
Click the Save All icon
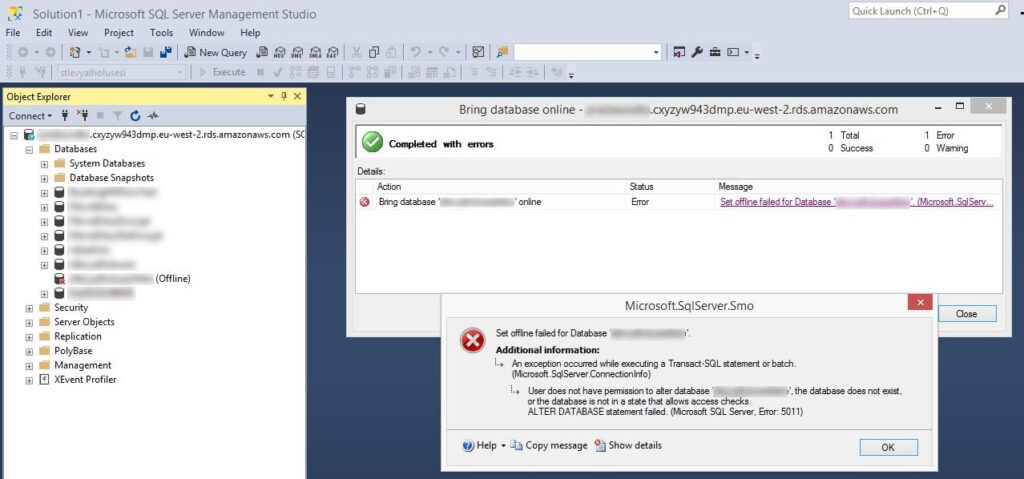coord(166,52)
